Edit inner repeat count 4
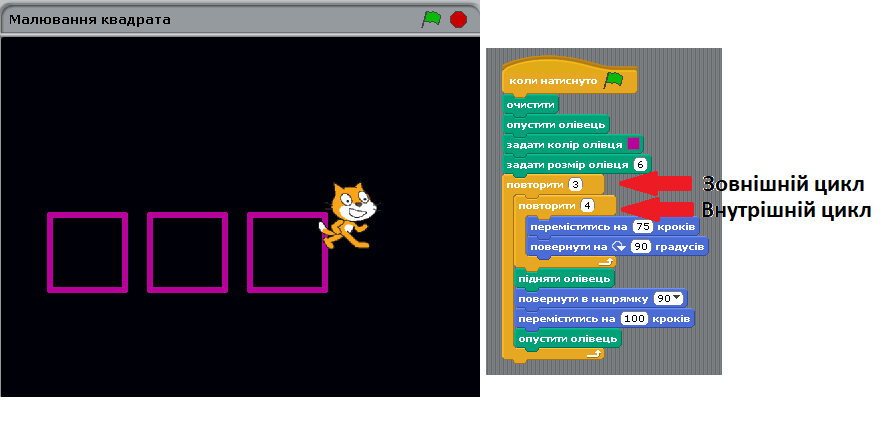Screen dimensions: 895x423 587,206
